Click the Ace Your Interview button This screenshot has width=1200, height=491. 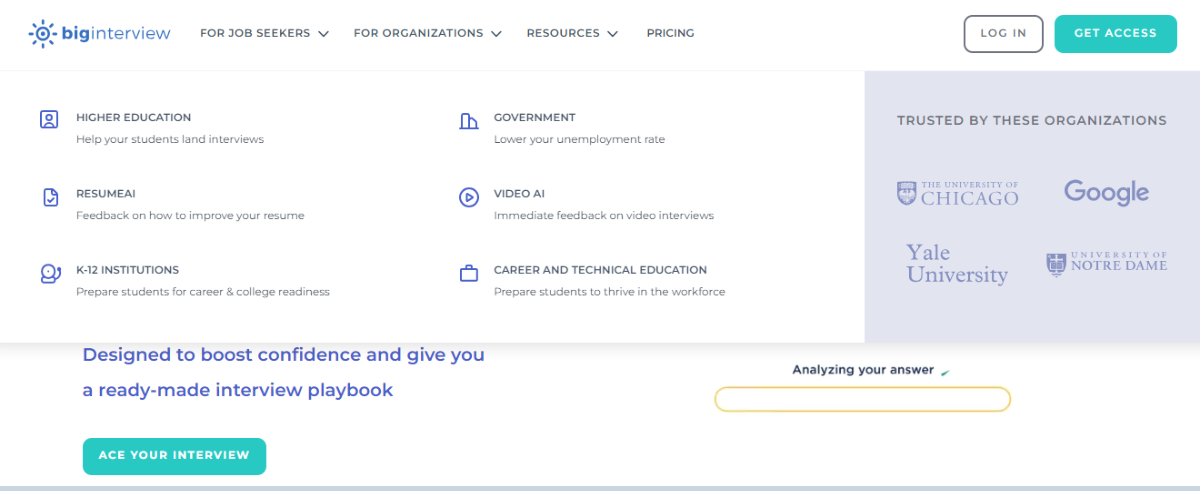click(174, 455)
